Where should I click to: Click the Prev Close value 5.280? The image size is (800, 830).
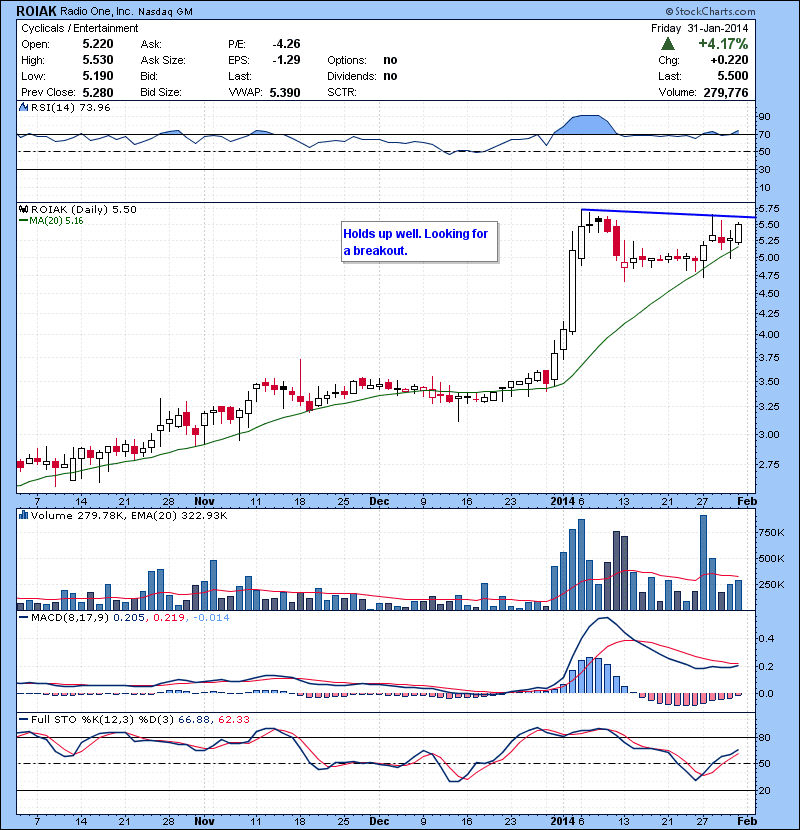point(98,93)
